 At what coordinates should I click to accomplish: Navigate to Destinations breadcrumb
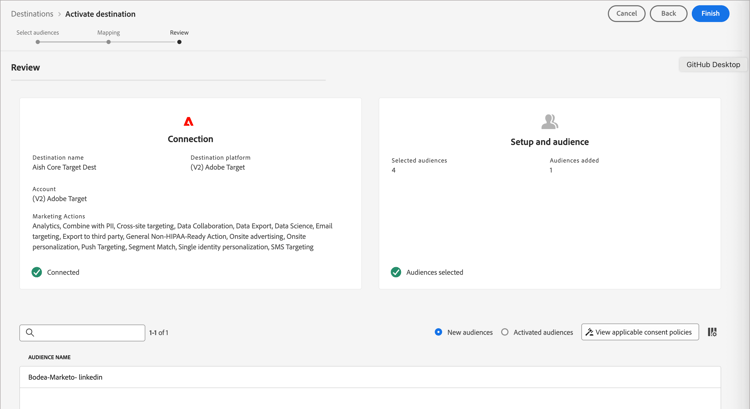click(32, 14)
